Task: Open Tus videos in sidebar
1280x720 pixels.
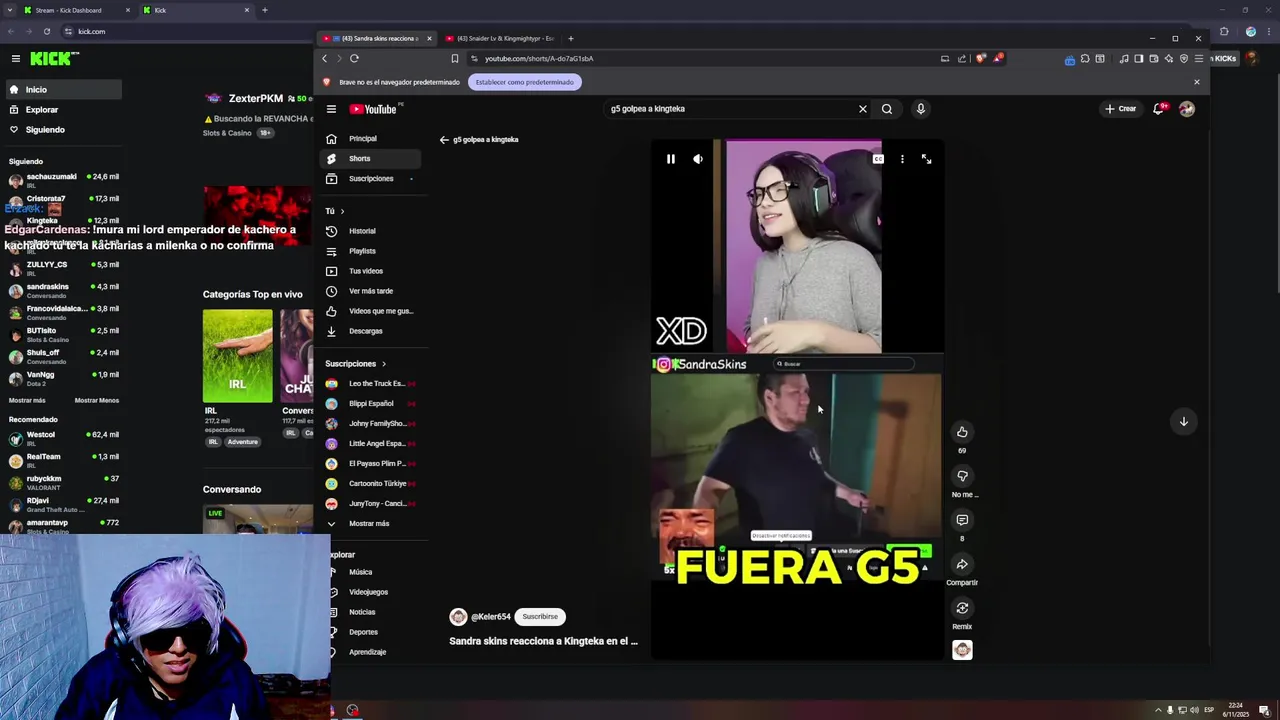Action: click(x=370, y=271)
